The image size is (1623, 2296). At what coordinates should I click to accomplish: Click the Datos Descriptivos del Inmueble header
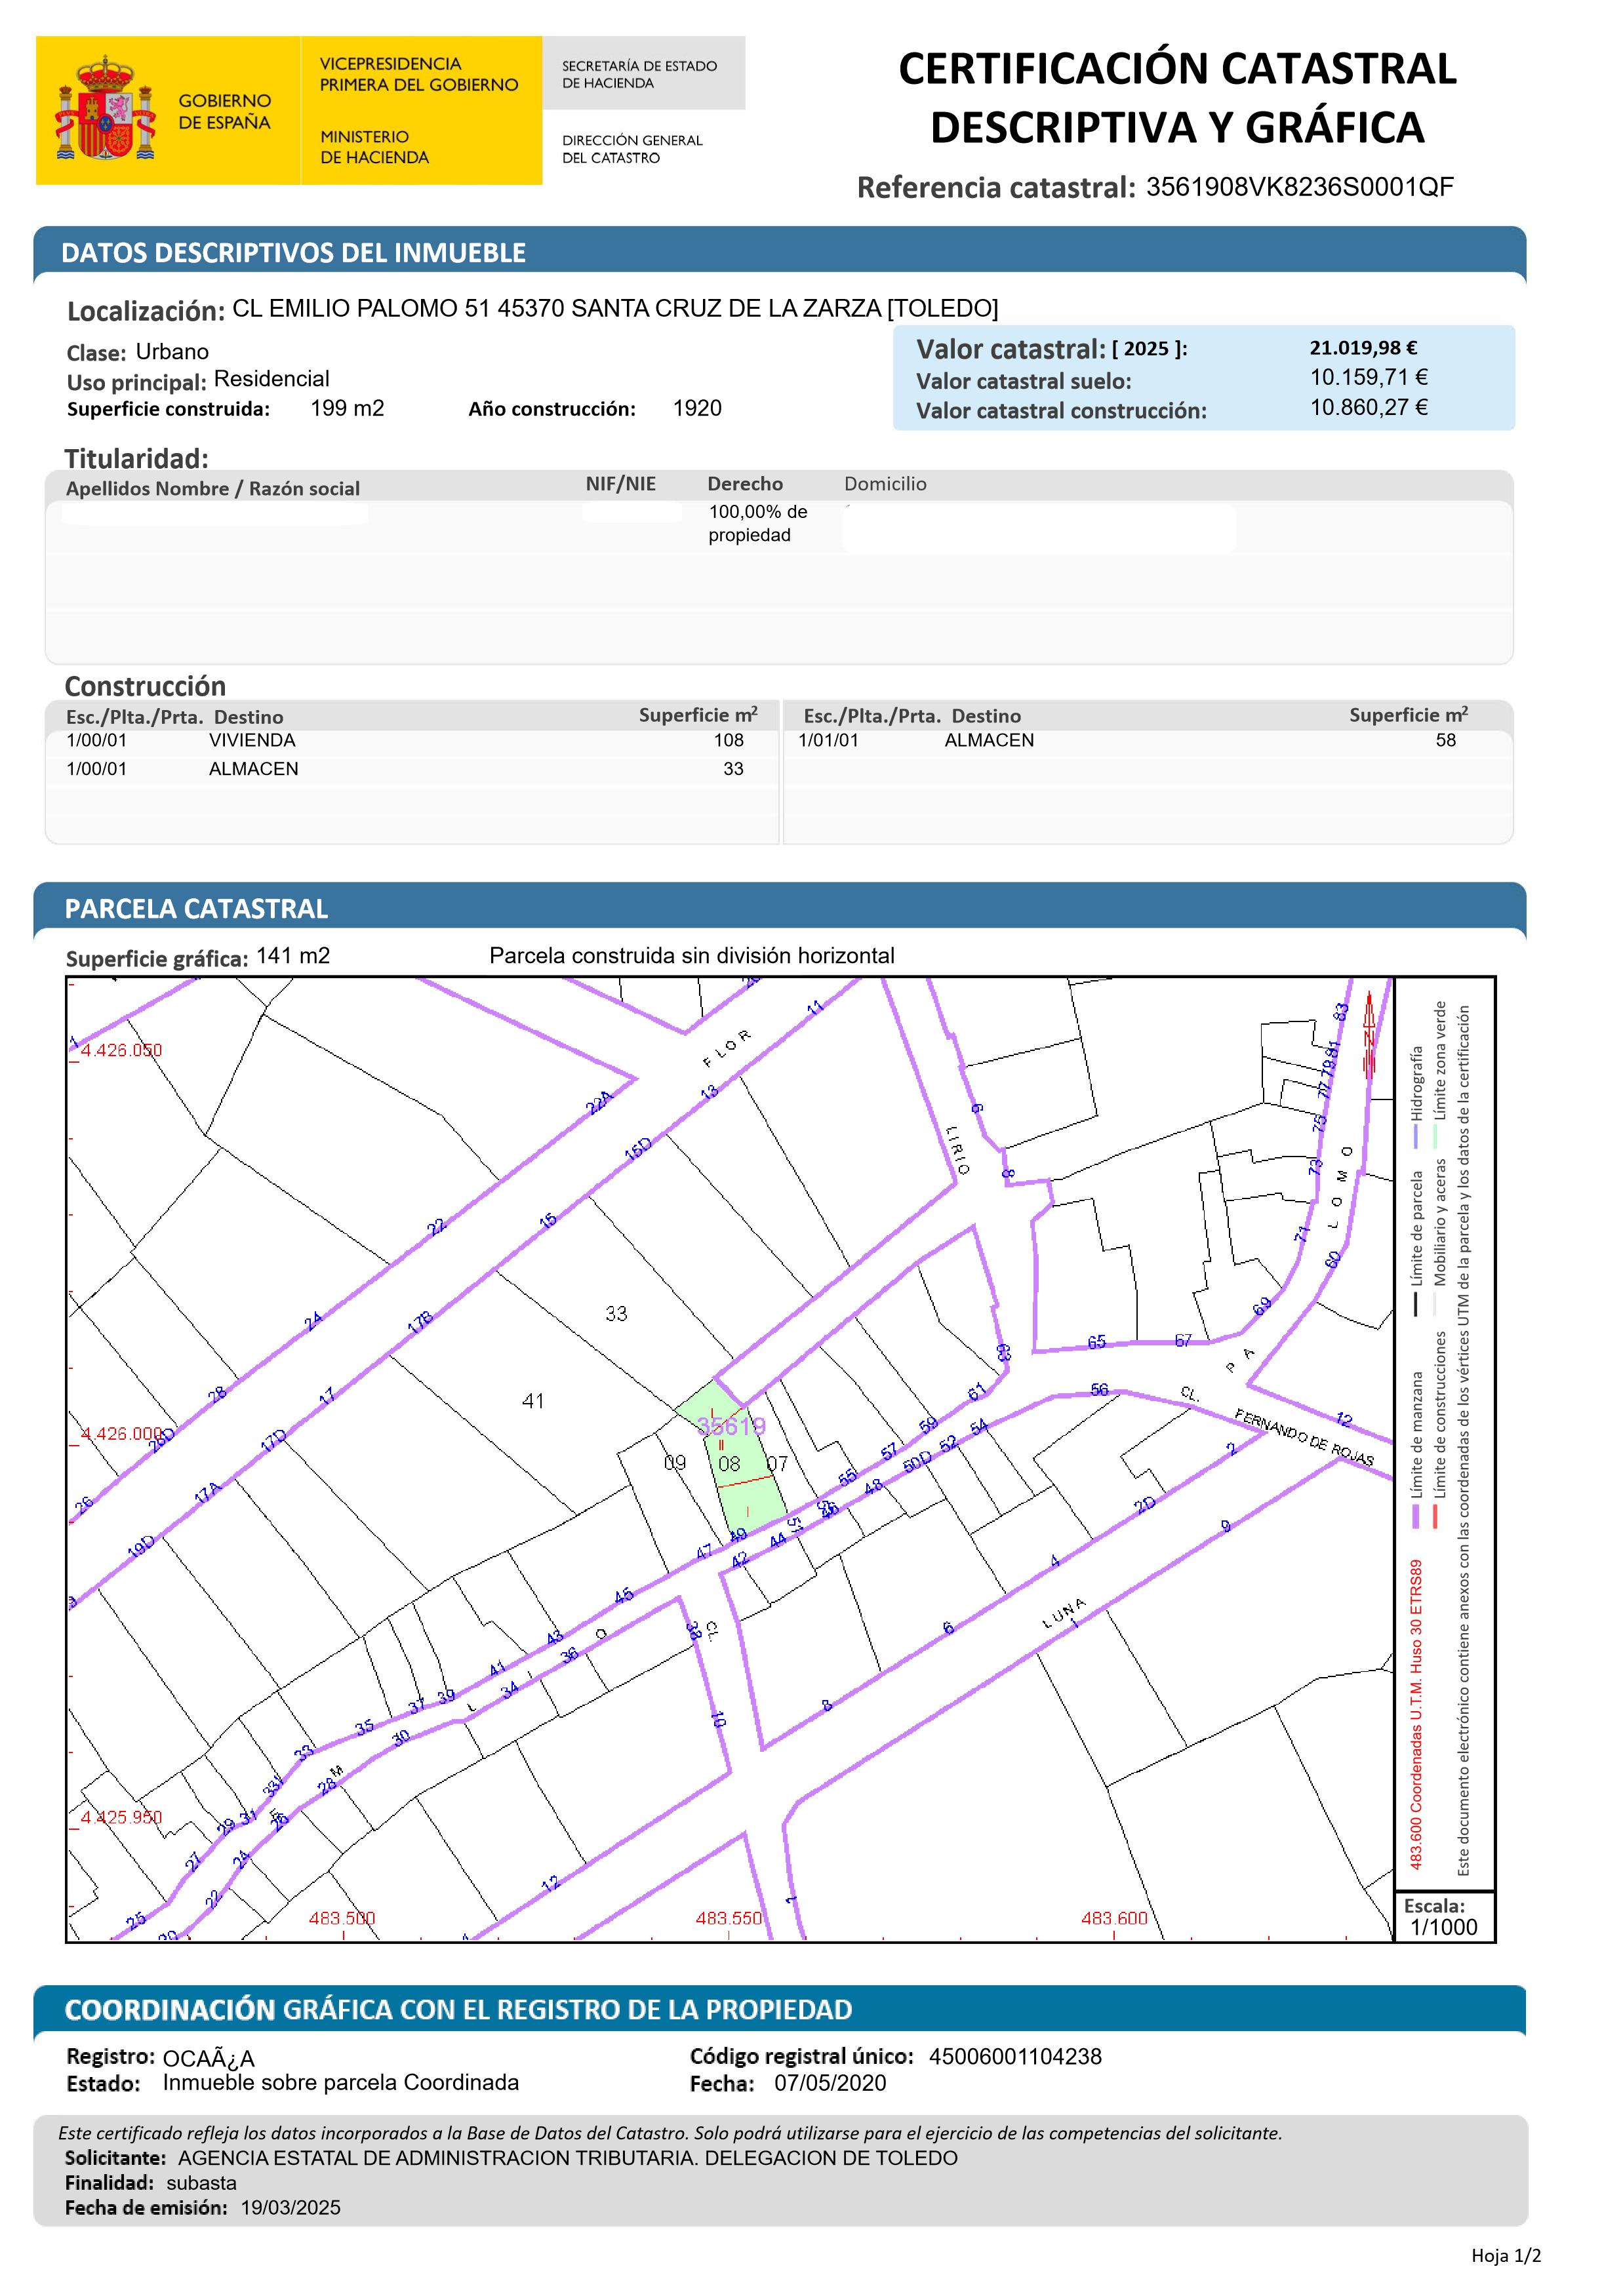click(x=293, y=253)
